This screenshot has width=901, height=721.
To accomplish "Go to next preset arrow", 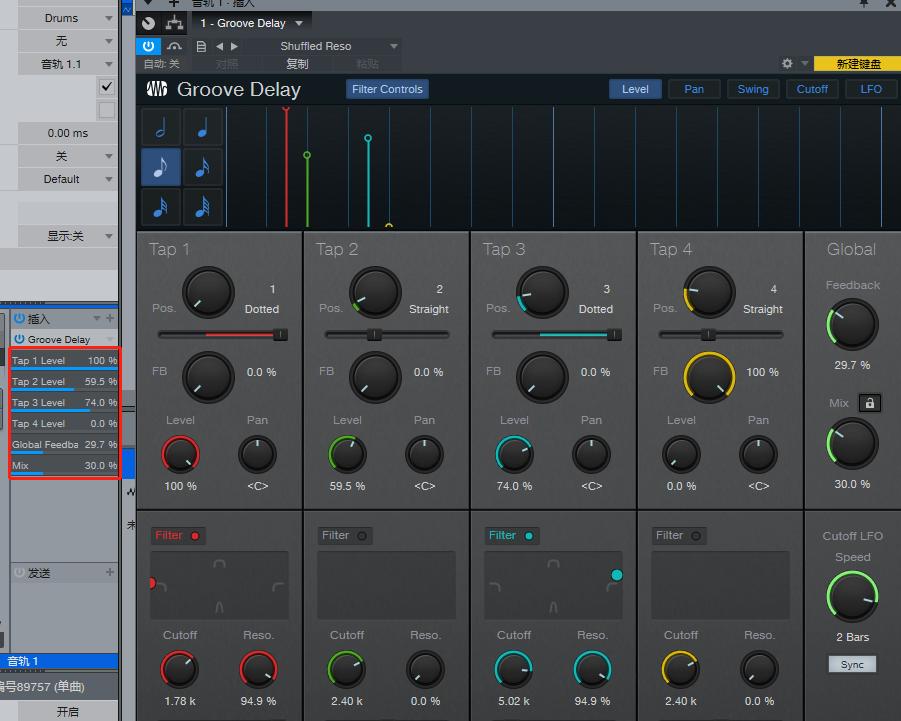I will coord(234,46).
